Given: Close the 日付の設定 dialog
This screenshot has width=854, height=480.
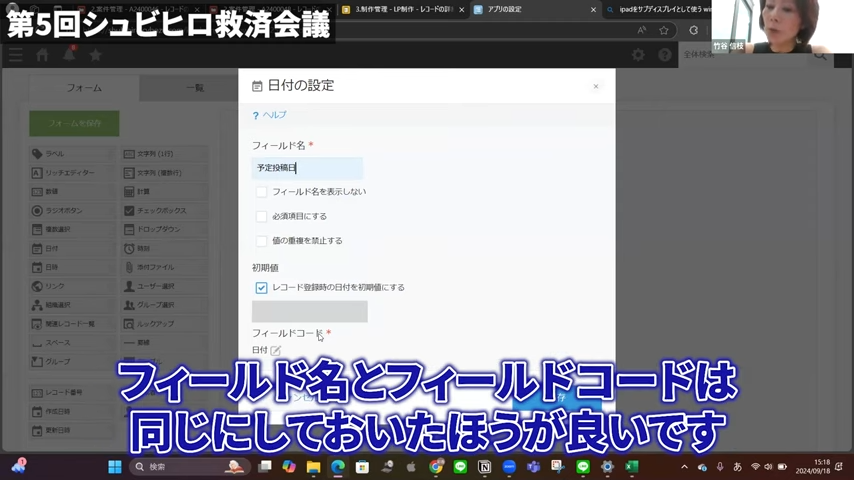Looking at the screenshot, I should (x=596, y=86).
